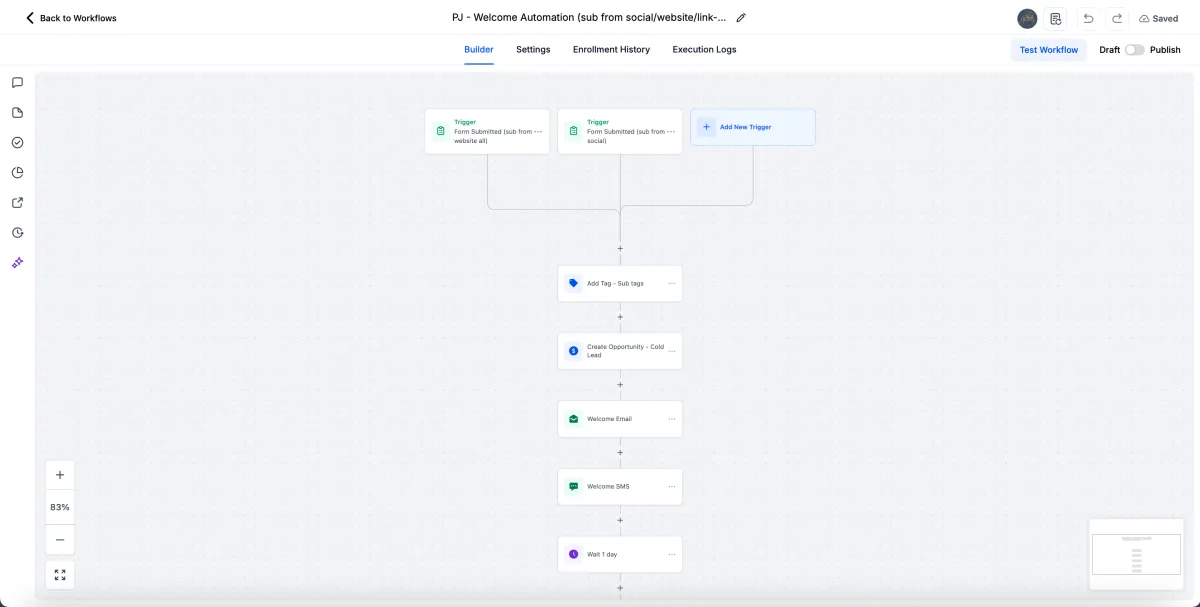This screenshot has height=607, width=1200.
Task: Open options menu for Welcome Email step
Action: tap(672, 419)
